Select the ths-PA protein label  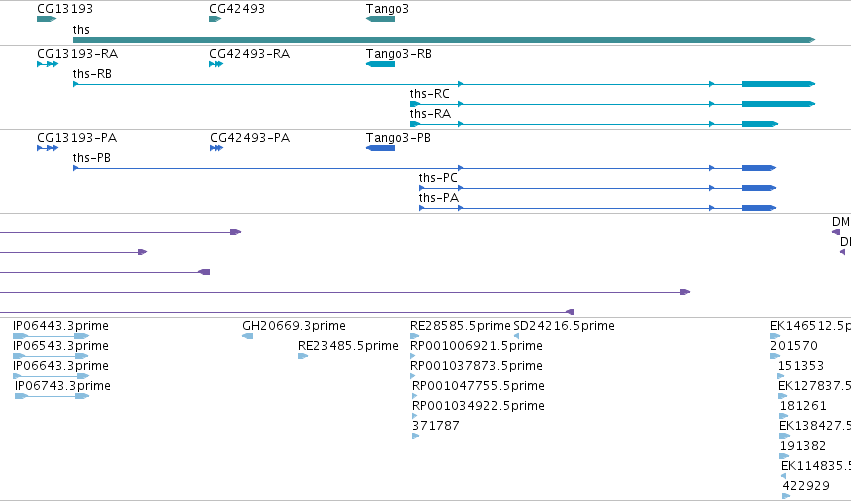(439, 198)
